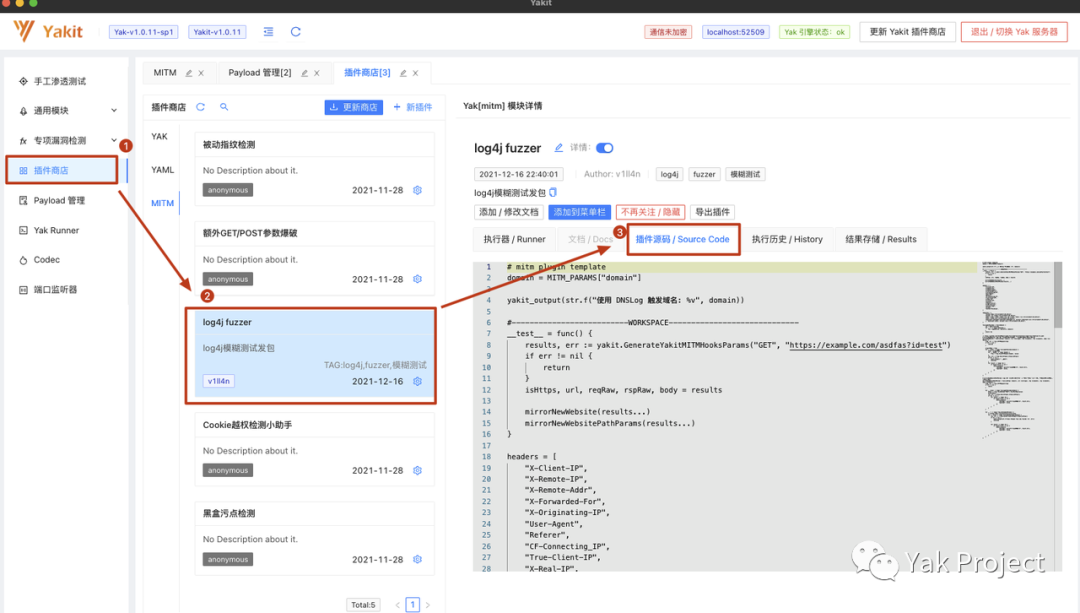Screen dimensions: 1080x613
Task: Open the 执行器 / Runner tab
Action: pos(515,239)
